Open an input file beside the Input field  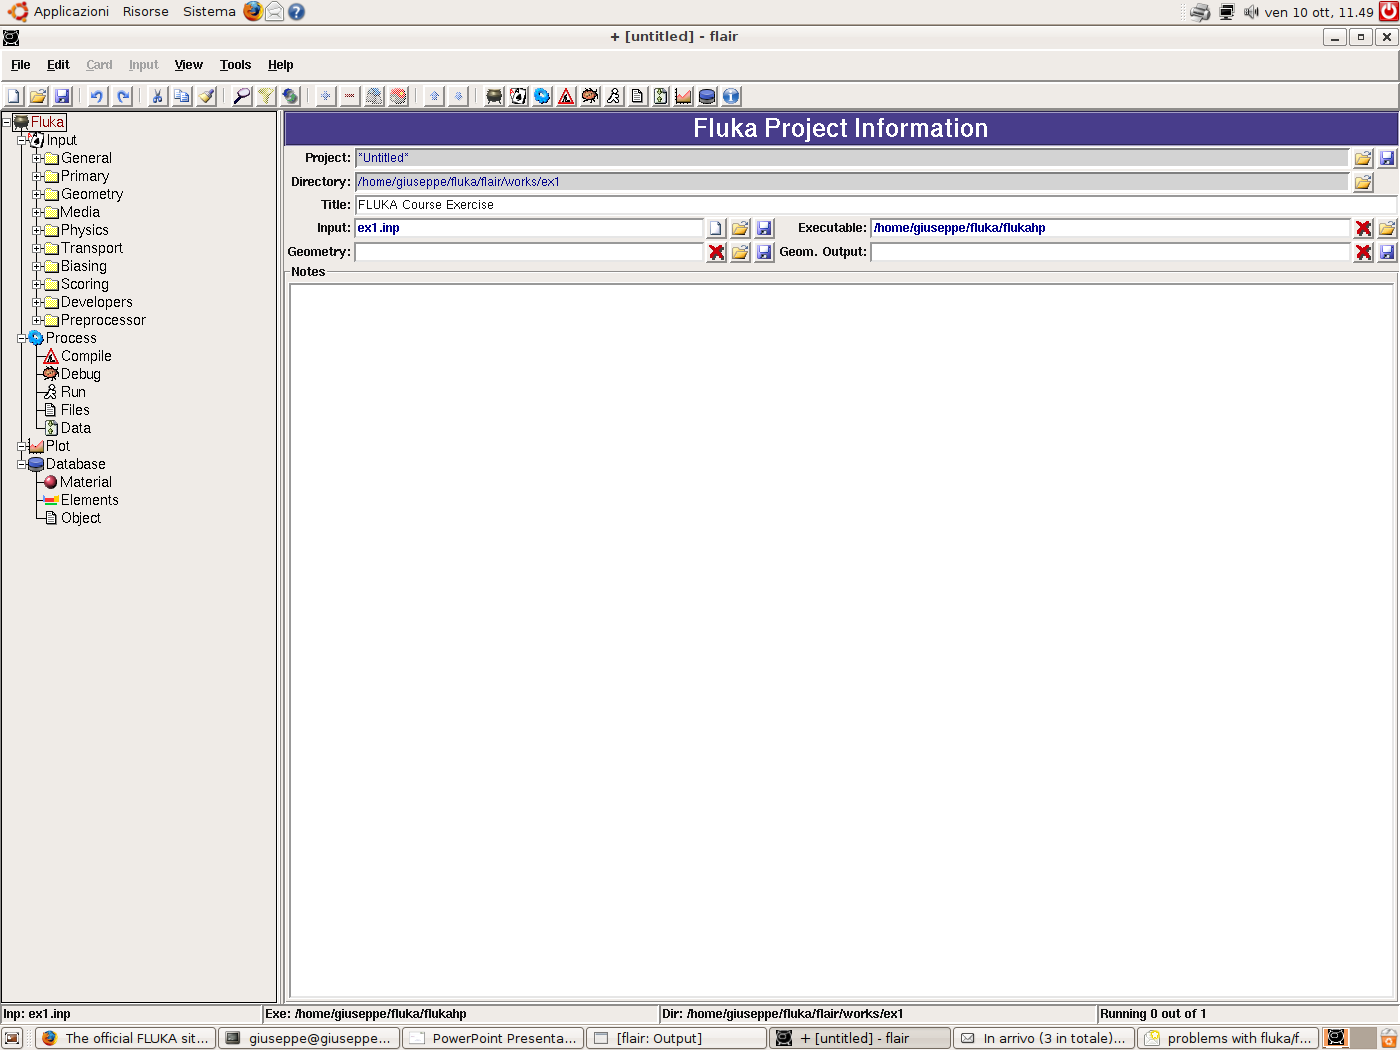(740, 228)
